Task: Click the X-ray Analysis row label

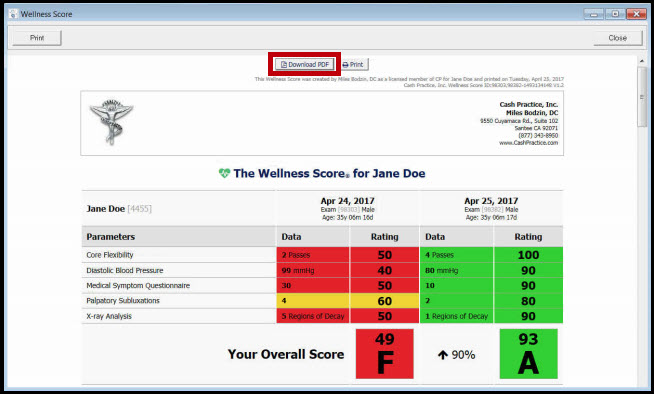Action: pos(109,316)
